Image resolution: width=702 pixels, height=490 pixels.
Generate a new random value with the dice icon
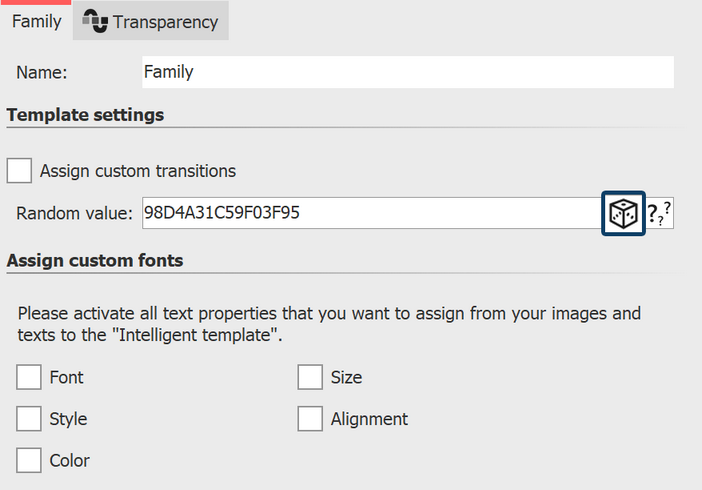(x=623, y=213)
